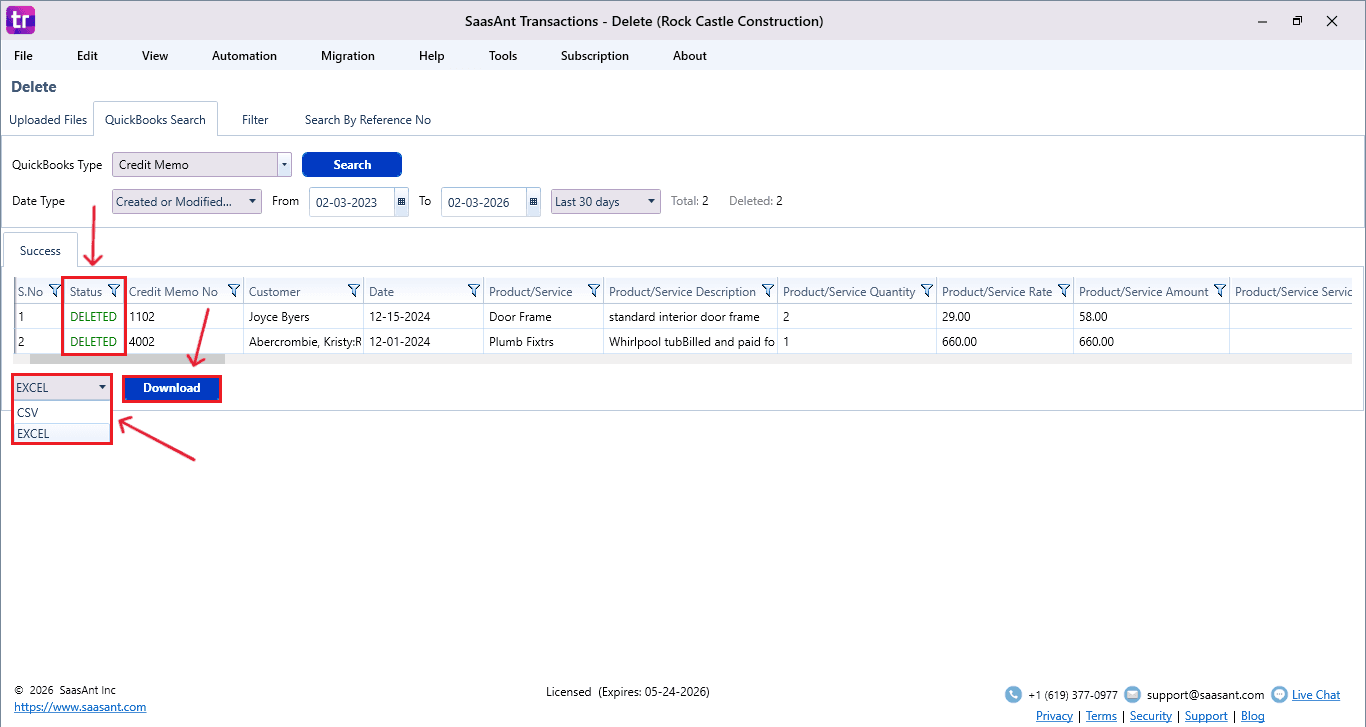
Task: Choose EXCEL option in the format list
Action: [x=62, y=434]
